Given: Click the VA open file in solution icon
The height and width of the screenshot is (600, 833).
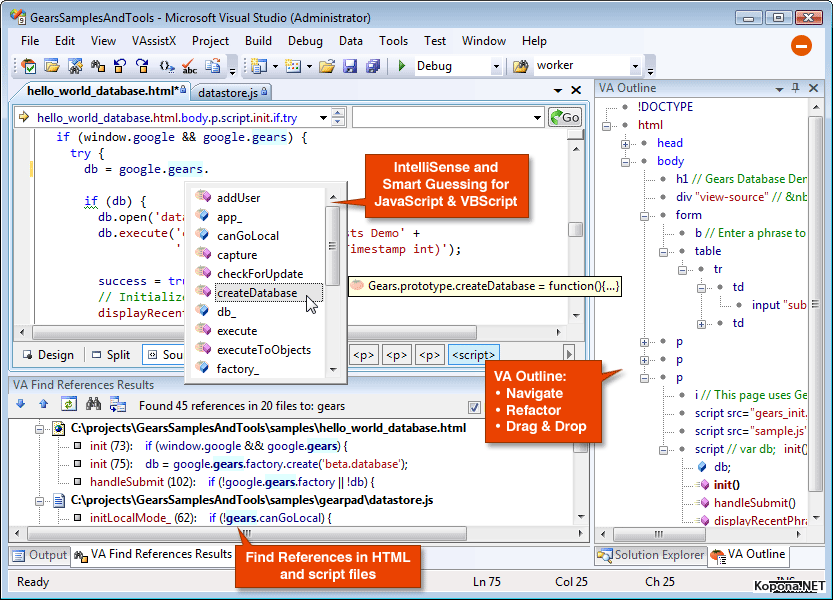Looking at the screenshot, I should tap(52, 66).
